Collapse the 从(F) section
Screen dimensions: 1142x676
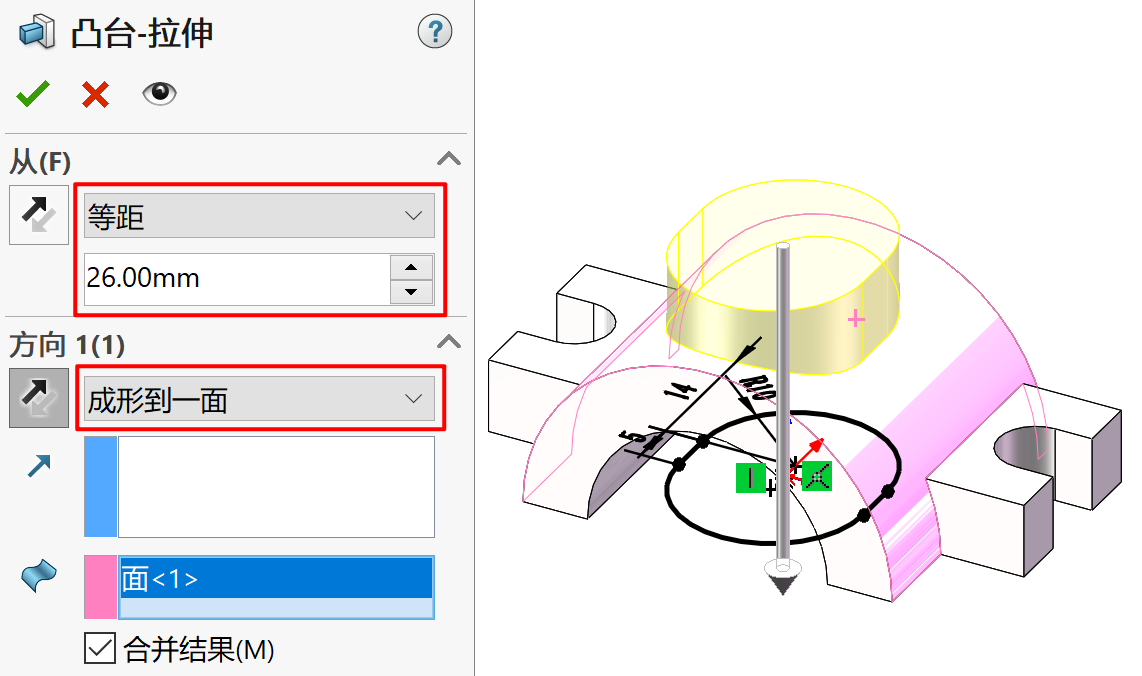click(x=449, y=159)
